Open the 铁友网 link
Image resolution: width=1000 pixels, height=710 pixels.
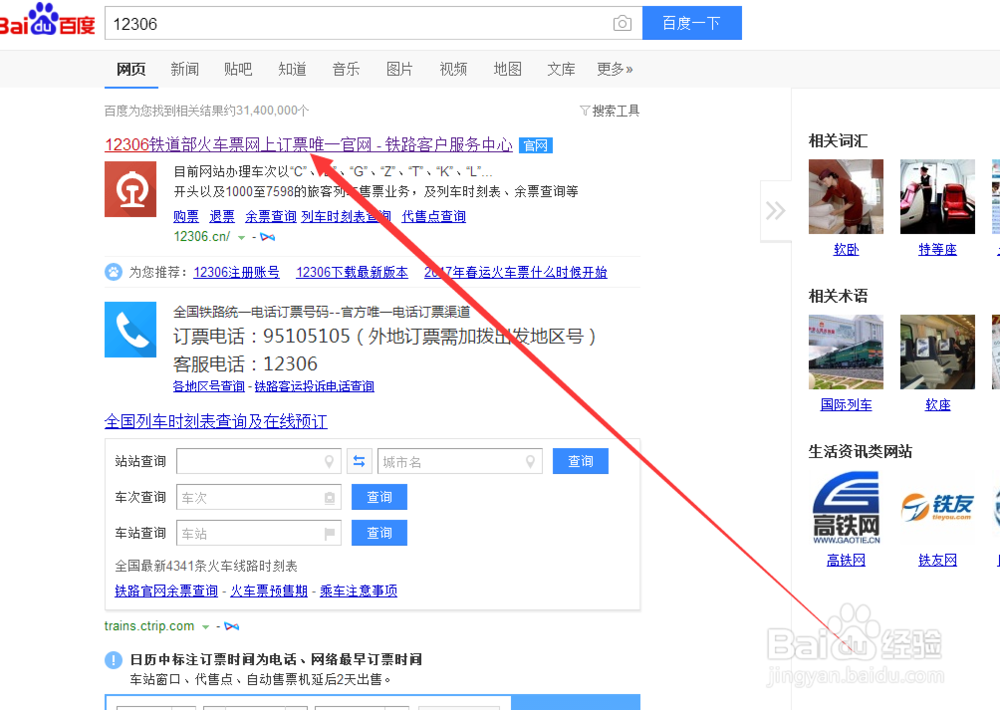pos(938,560)
